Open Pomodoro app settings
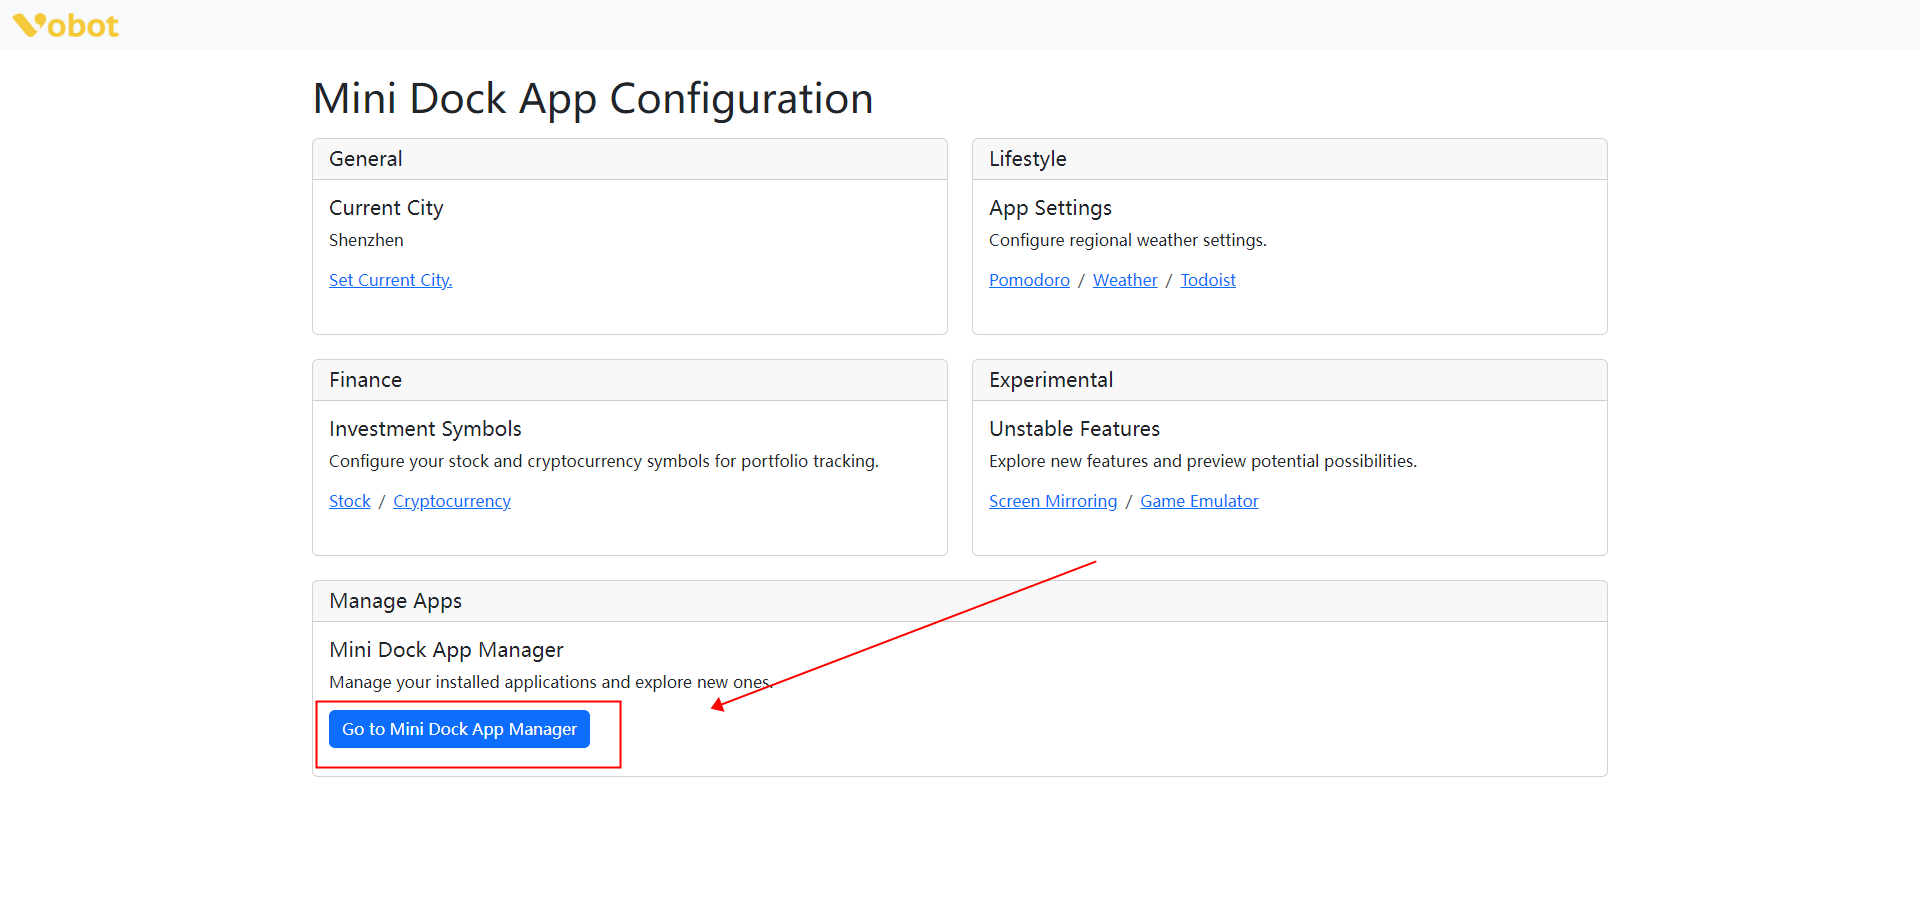 click(1029, 280)
